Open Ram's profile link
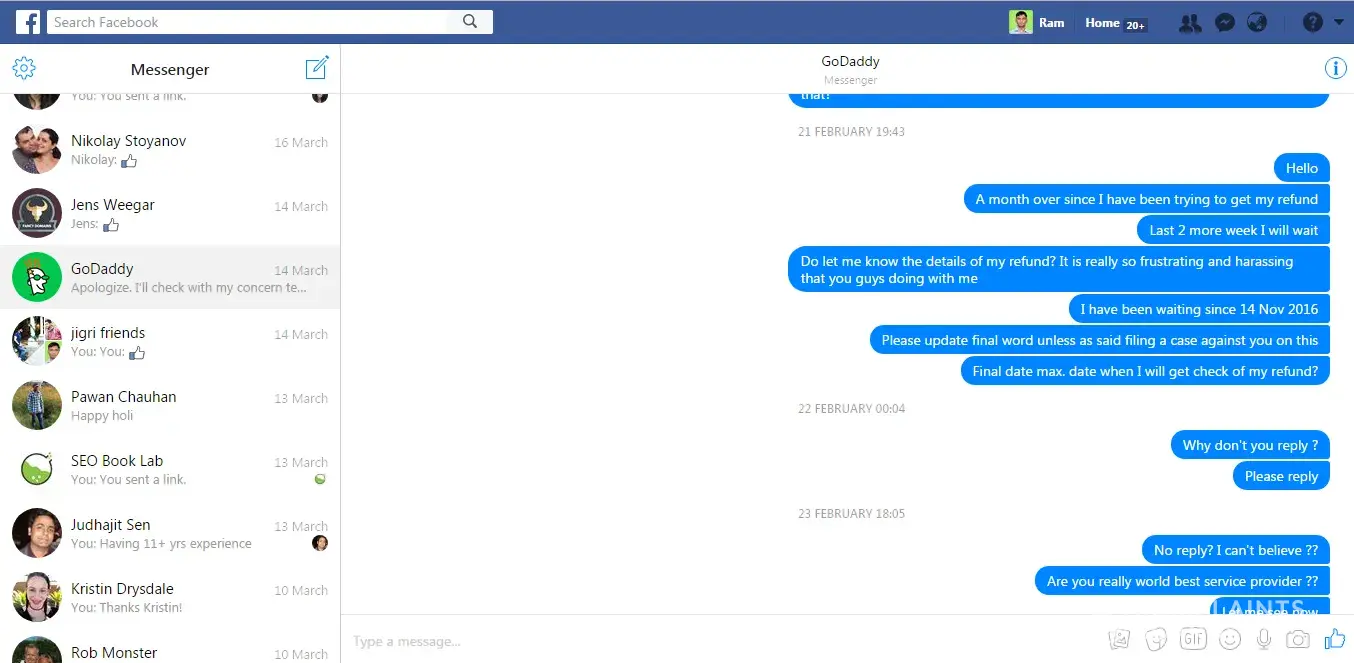 [x=1037, y=22]
